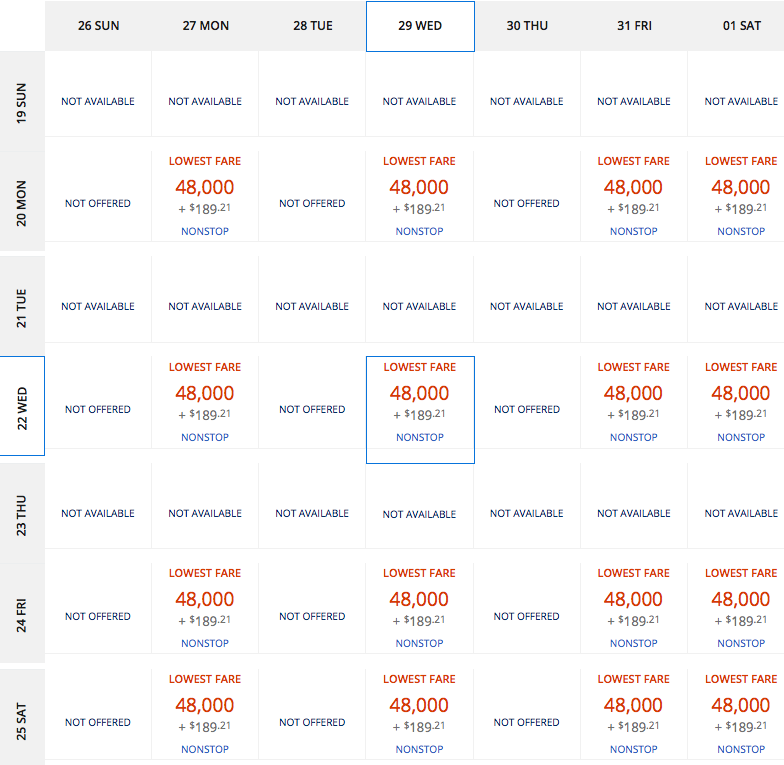Image resolution: width=784 pixels, height=765 pixels.
Task: Select the 26 SUN column header
Action: pos(98,26)
